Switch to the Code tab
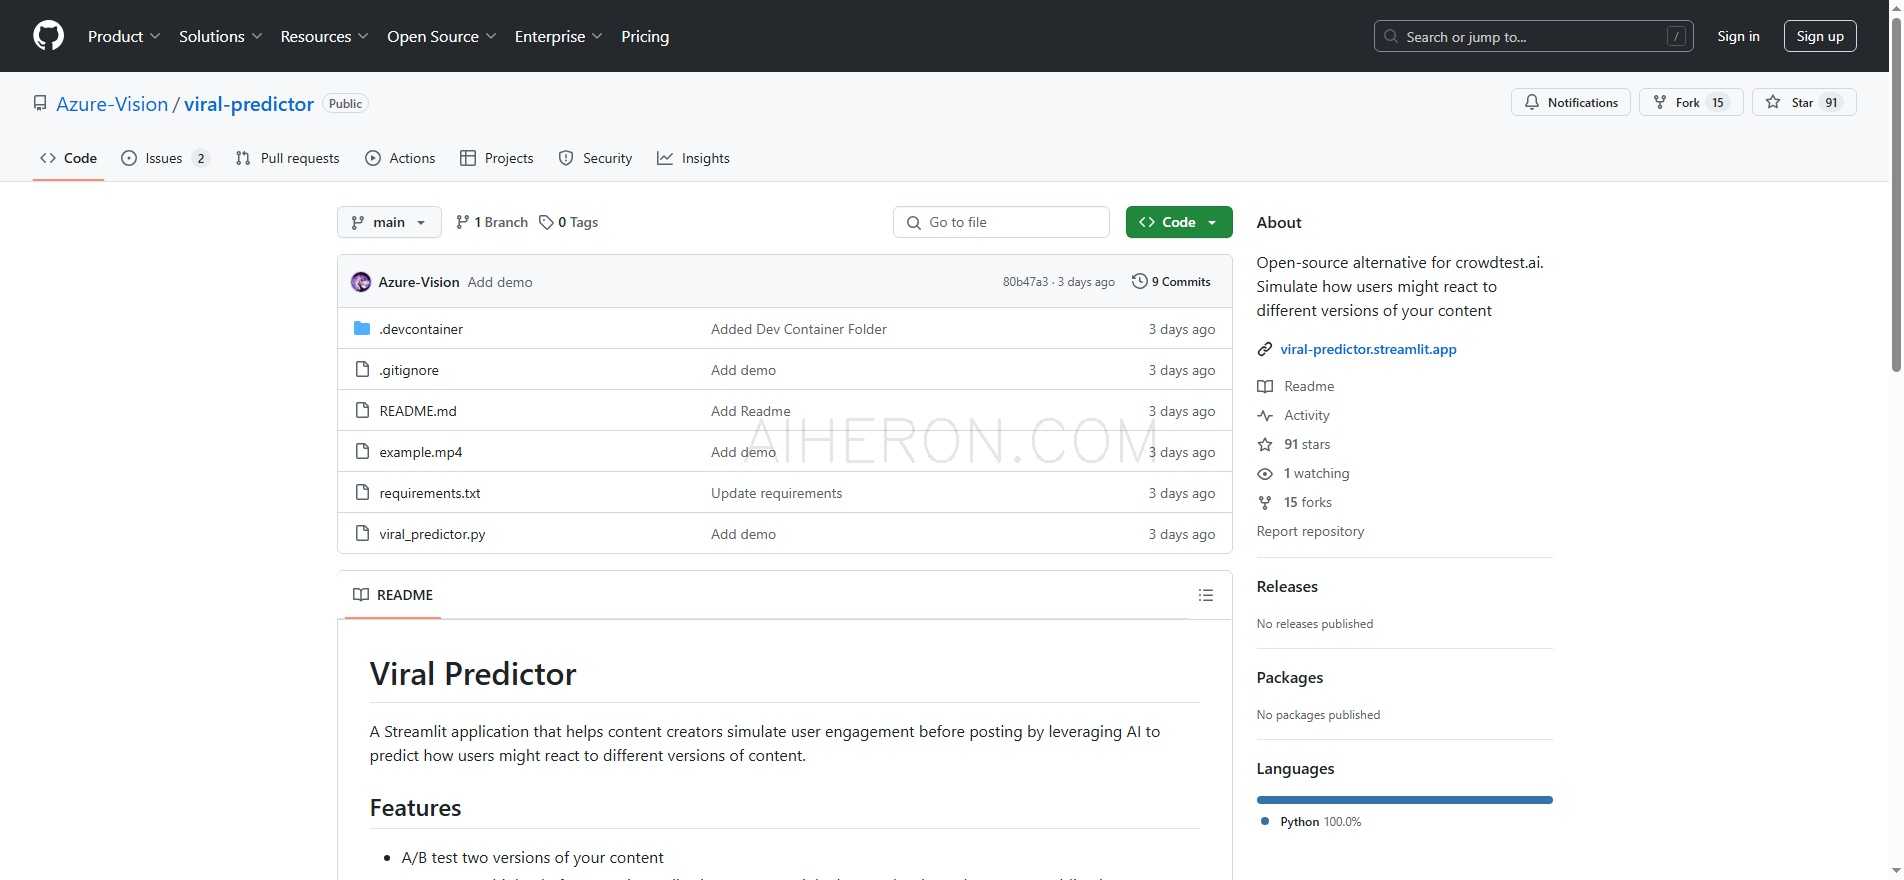 point(68,158)
